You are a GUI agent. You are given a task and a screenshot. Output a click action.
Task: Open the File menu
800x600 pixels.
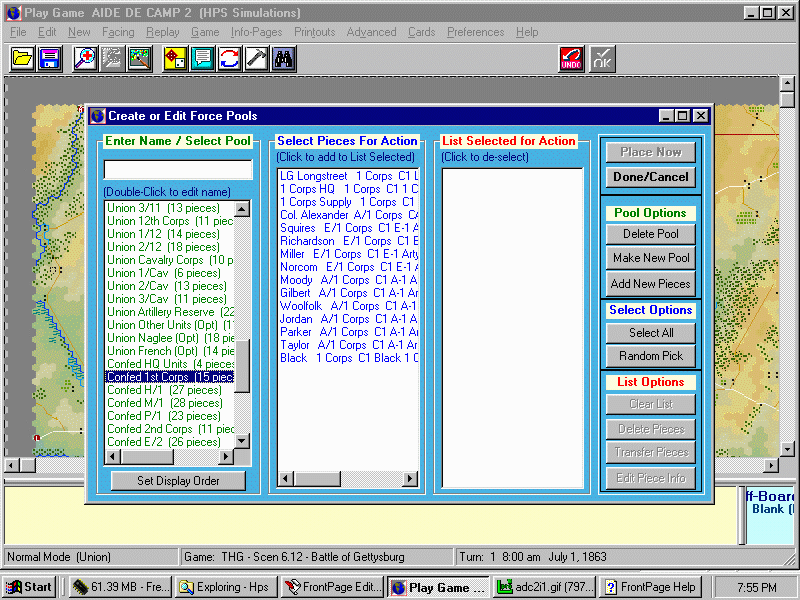coord(18,32)
